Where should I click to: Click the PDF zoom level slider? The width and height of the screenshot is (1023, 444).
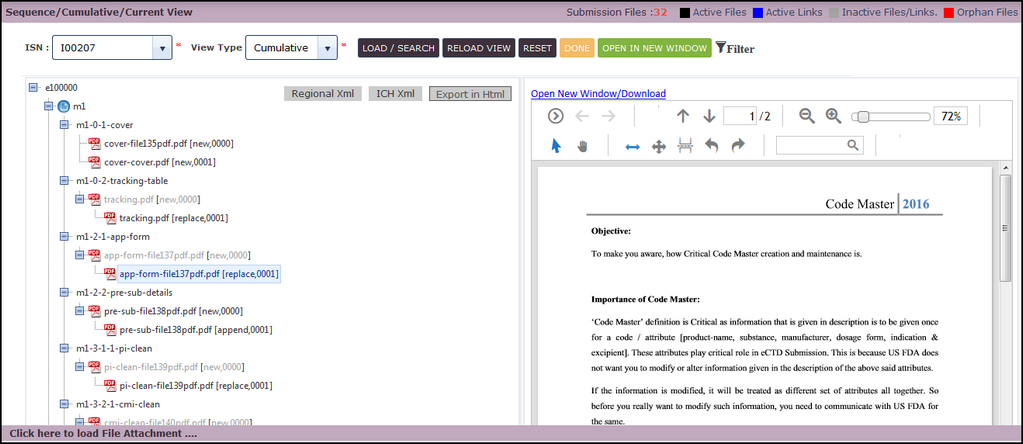pyautogui.click(x=890, y=116)
